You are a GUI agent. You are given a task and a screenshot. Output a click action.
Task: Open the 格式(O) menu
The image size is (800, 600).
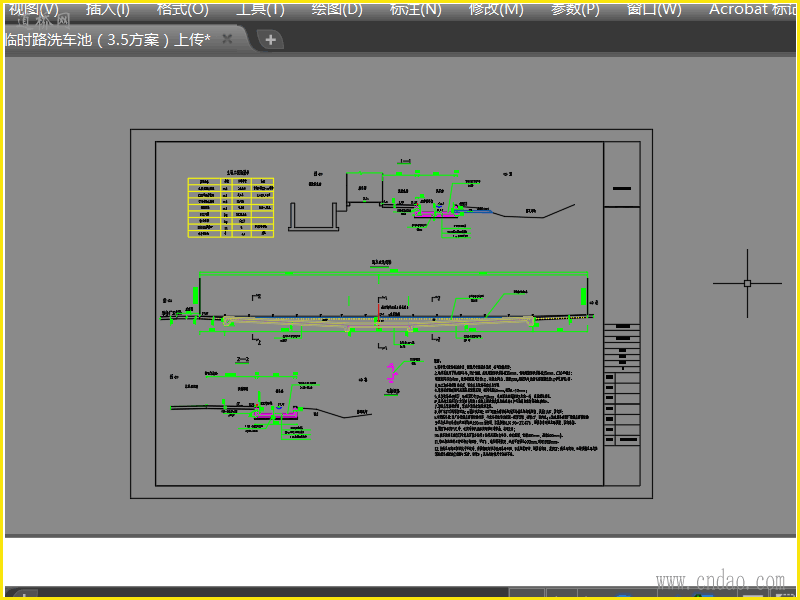point(183,9)
